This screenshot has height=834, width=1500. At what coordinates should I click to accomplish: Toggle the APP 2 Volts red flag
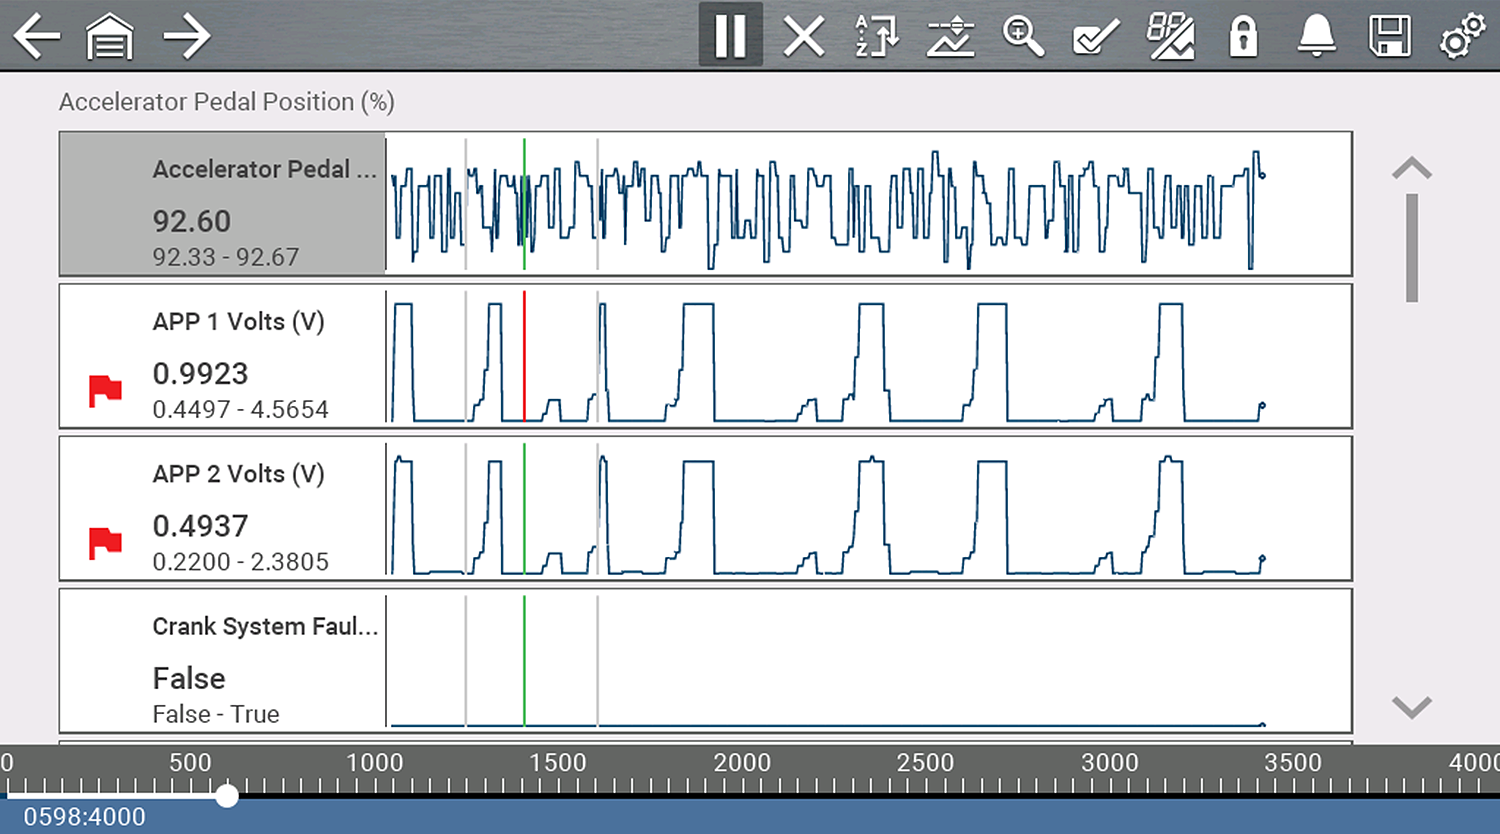(x=105, y=543)
